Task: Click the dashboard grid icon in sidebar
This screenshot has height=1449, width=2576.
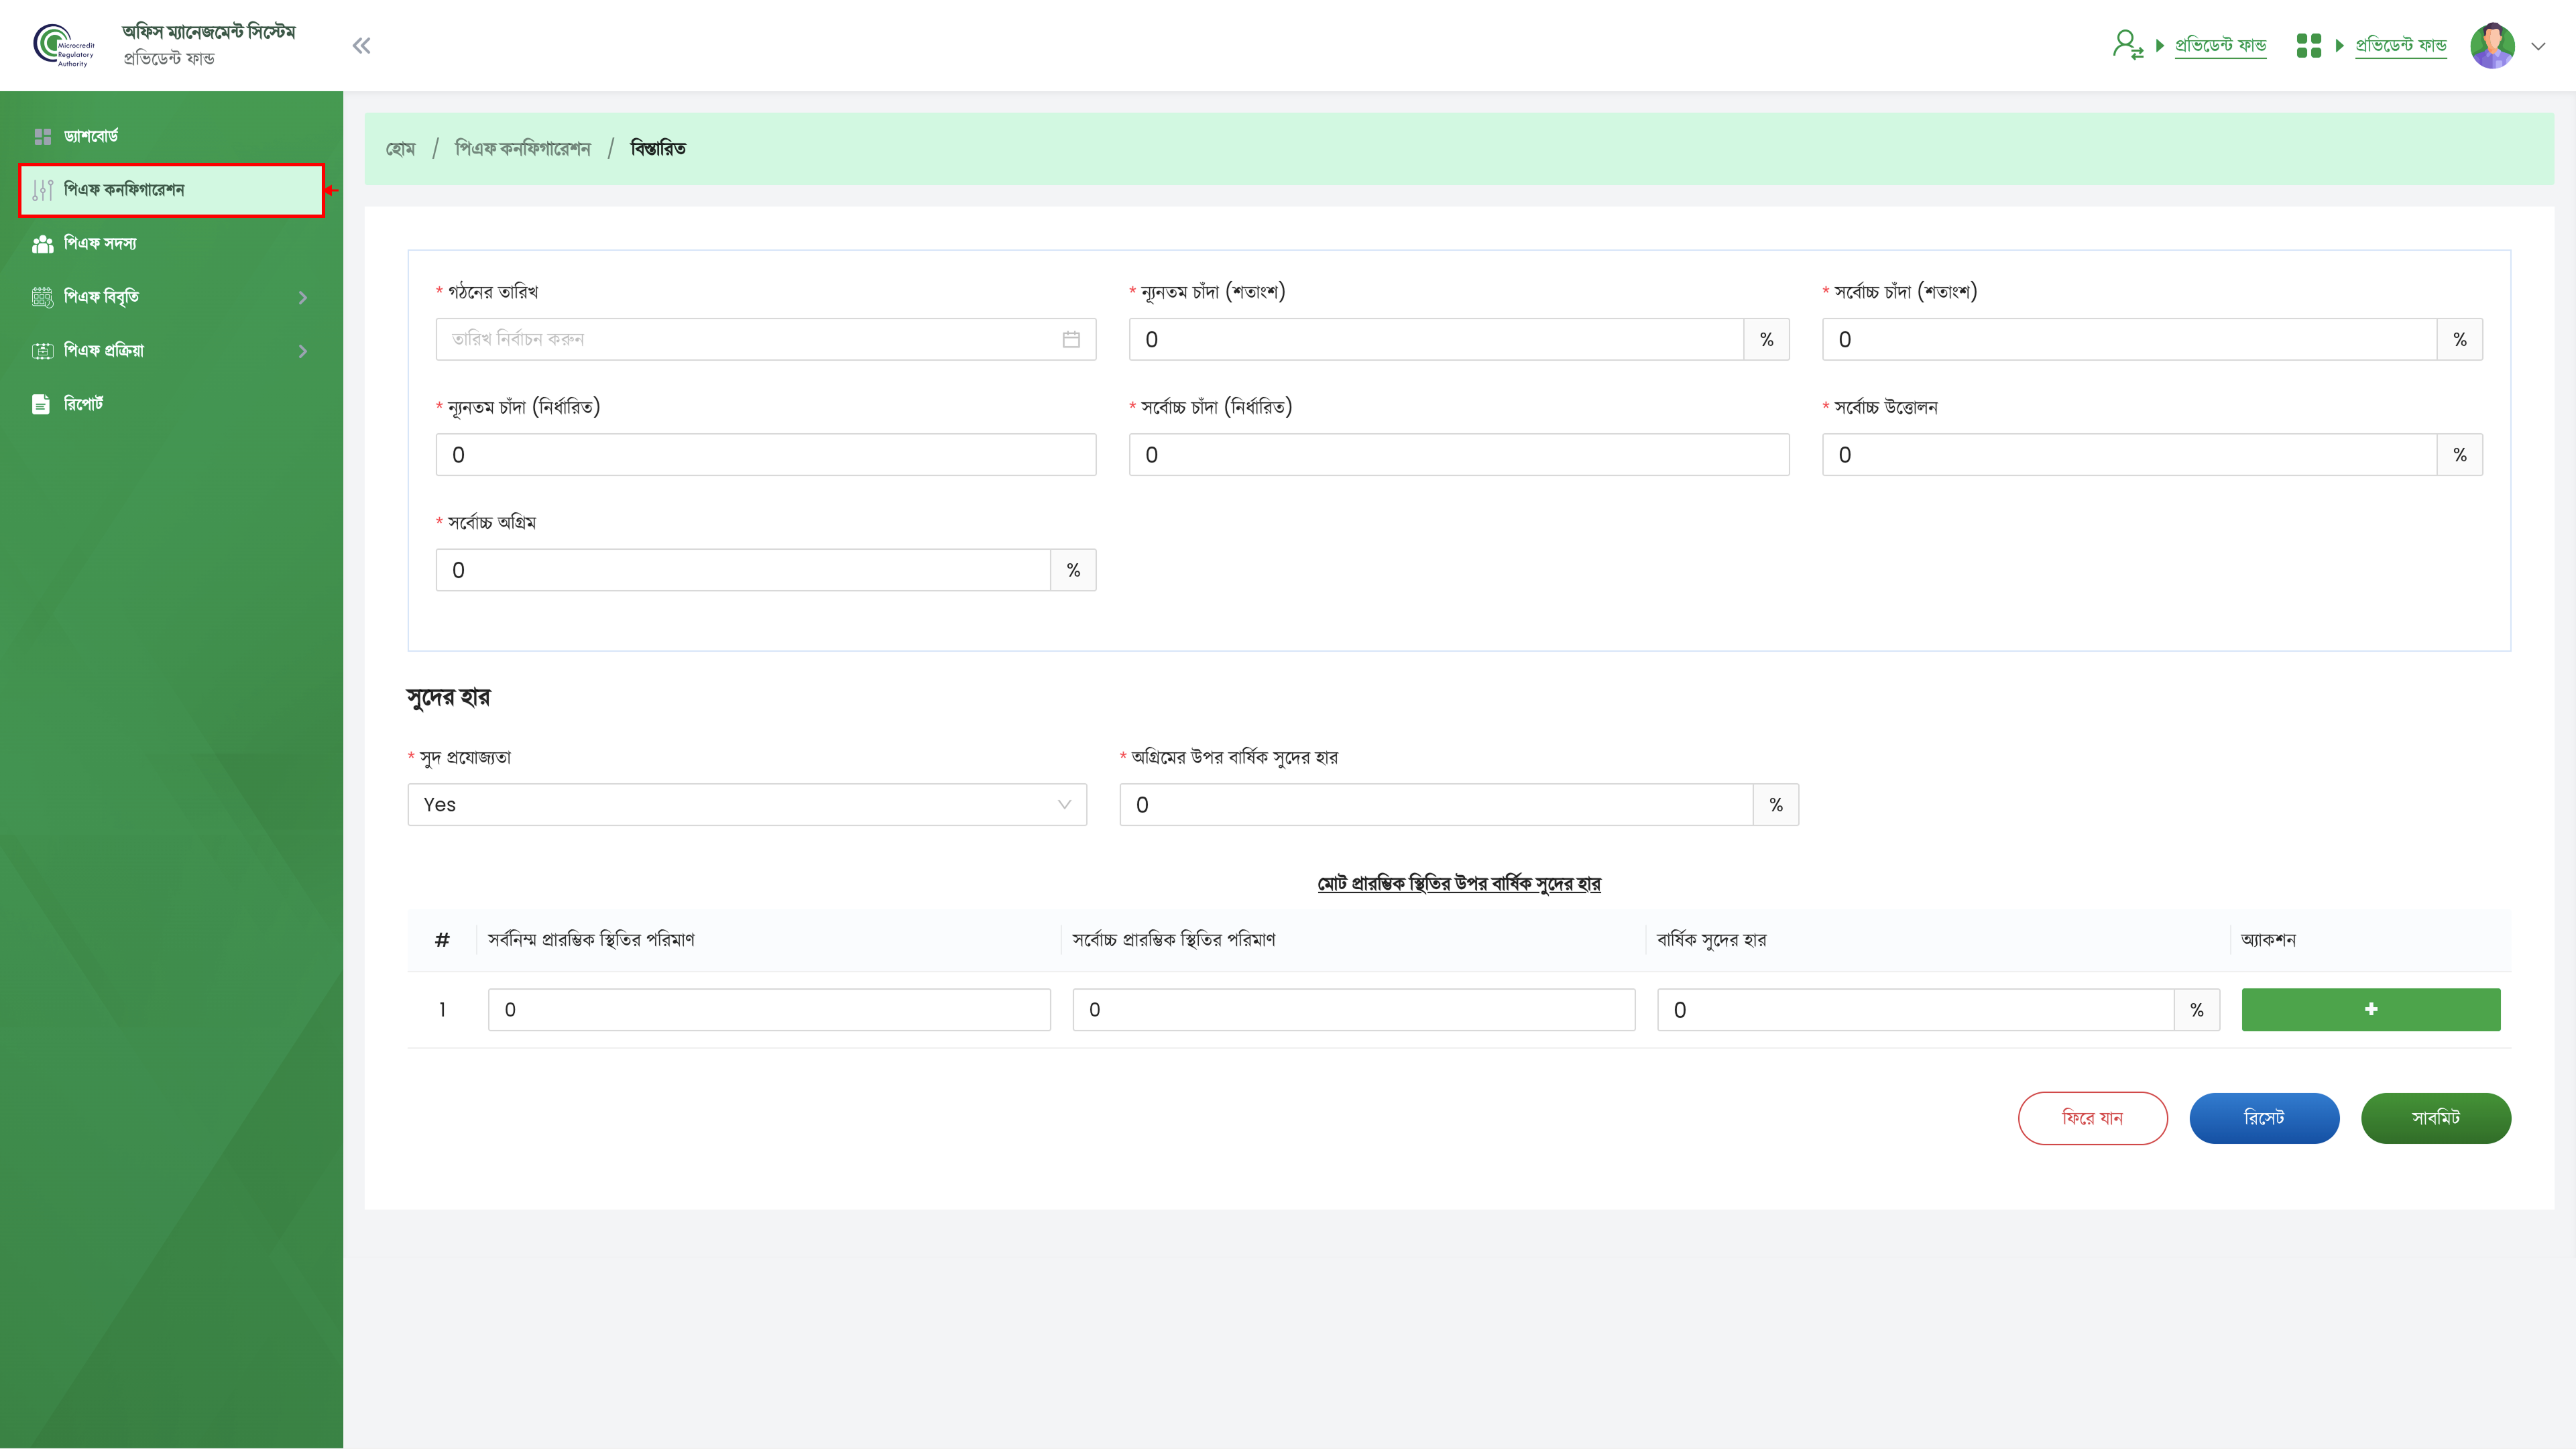Action: click(x=42, y=136)
